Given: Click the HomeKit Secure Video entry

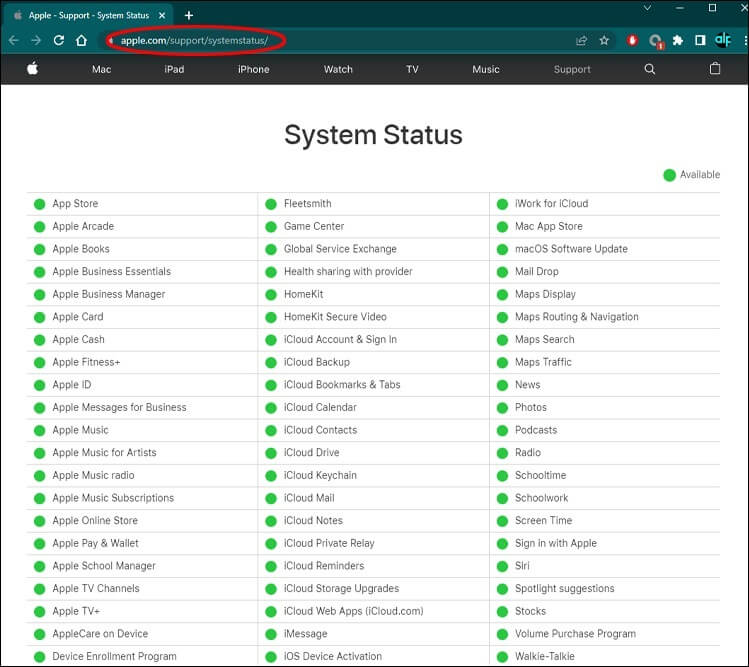Looking at the screenshot, I should click(x=335, y=317).
